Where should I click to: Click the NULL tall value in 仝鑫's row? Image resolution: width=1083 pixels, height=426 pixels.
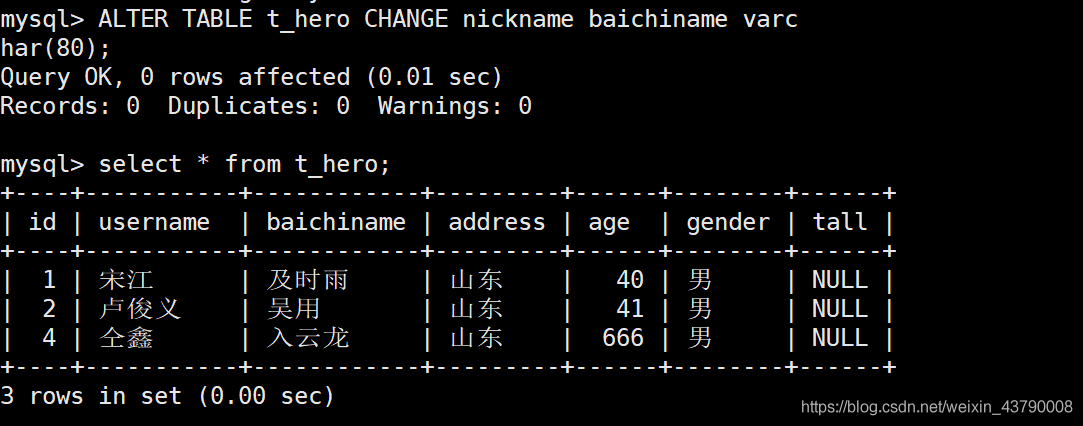coord(840,338)
